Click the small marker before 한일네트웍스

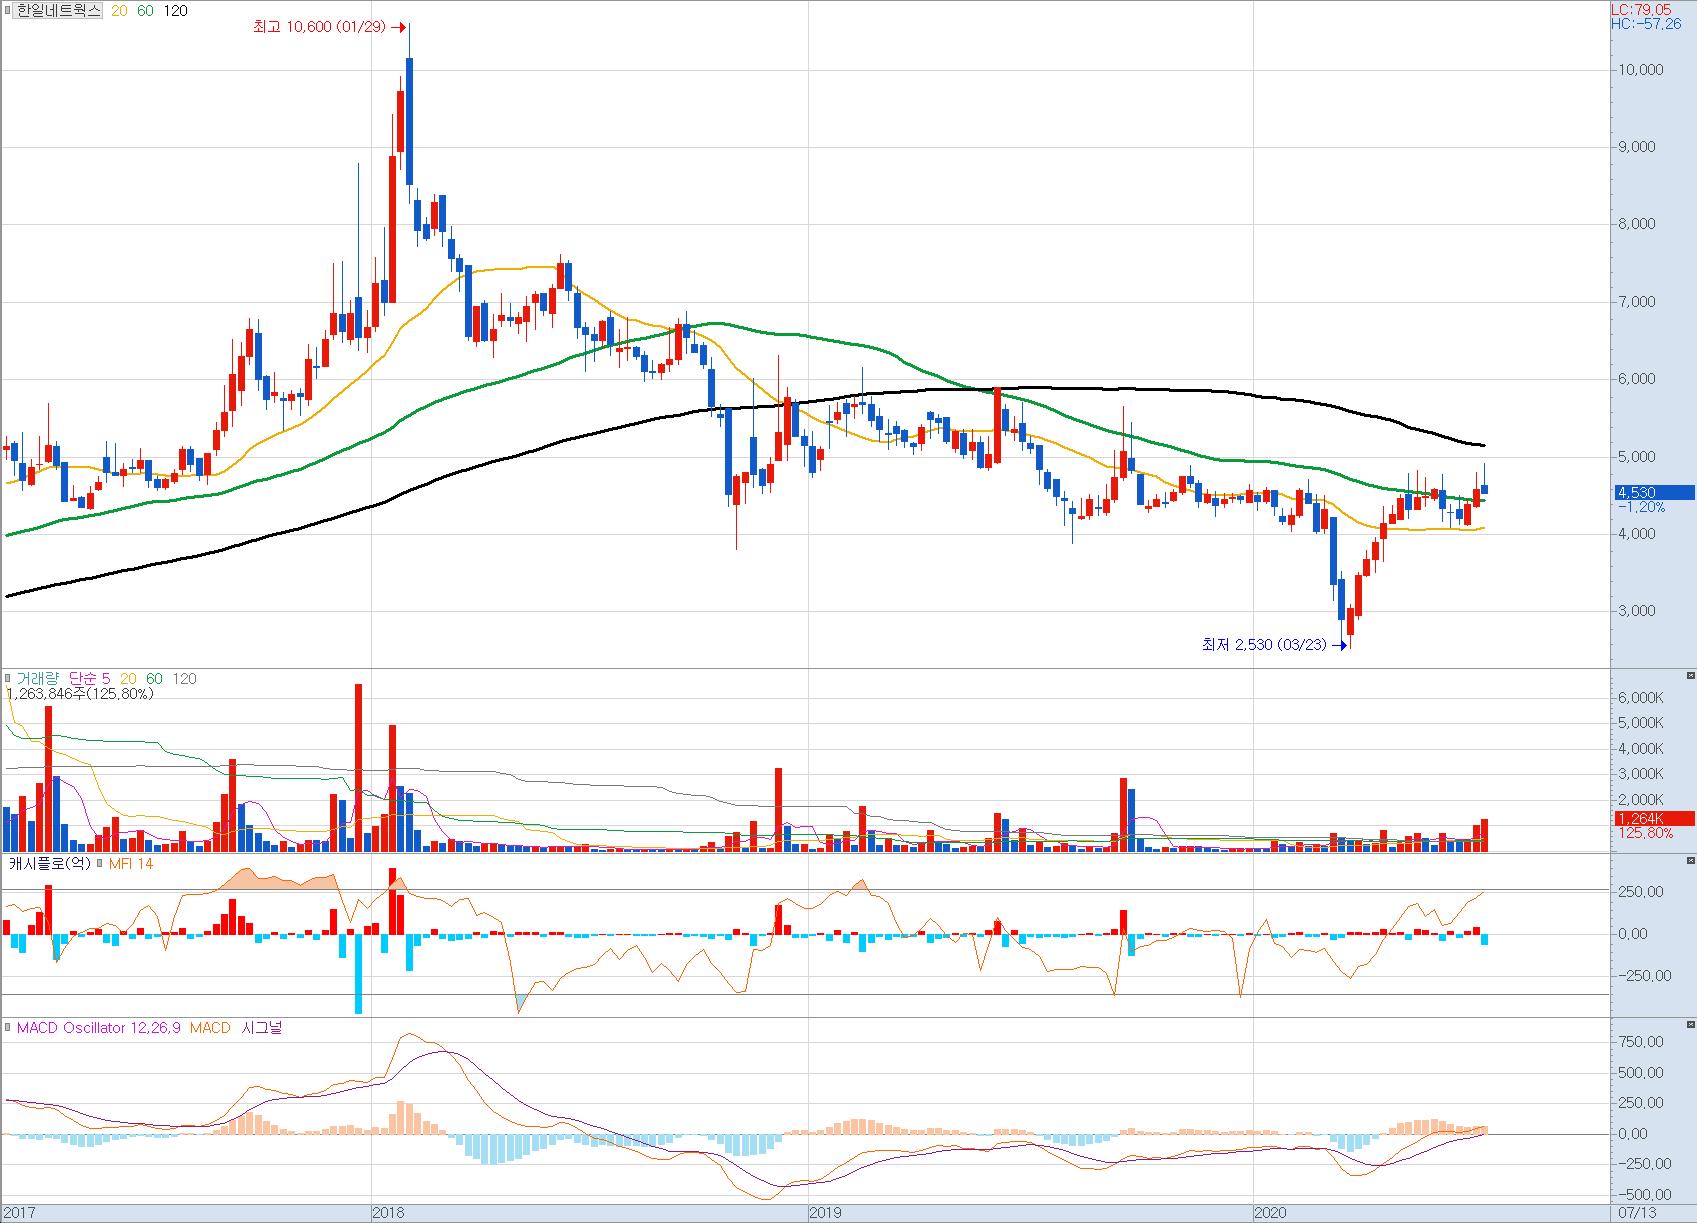pyautogui.click(x=8, y=11)
